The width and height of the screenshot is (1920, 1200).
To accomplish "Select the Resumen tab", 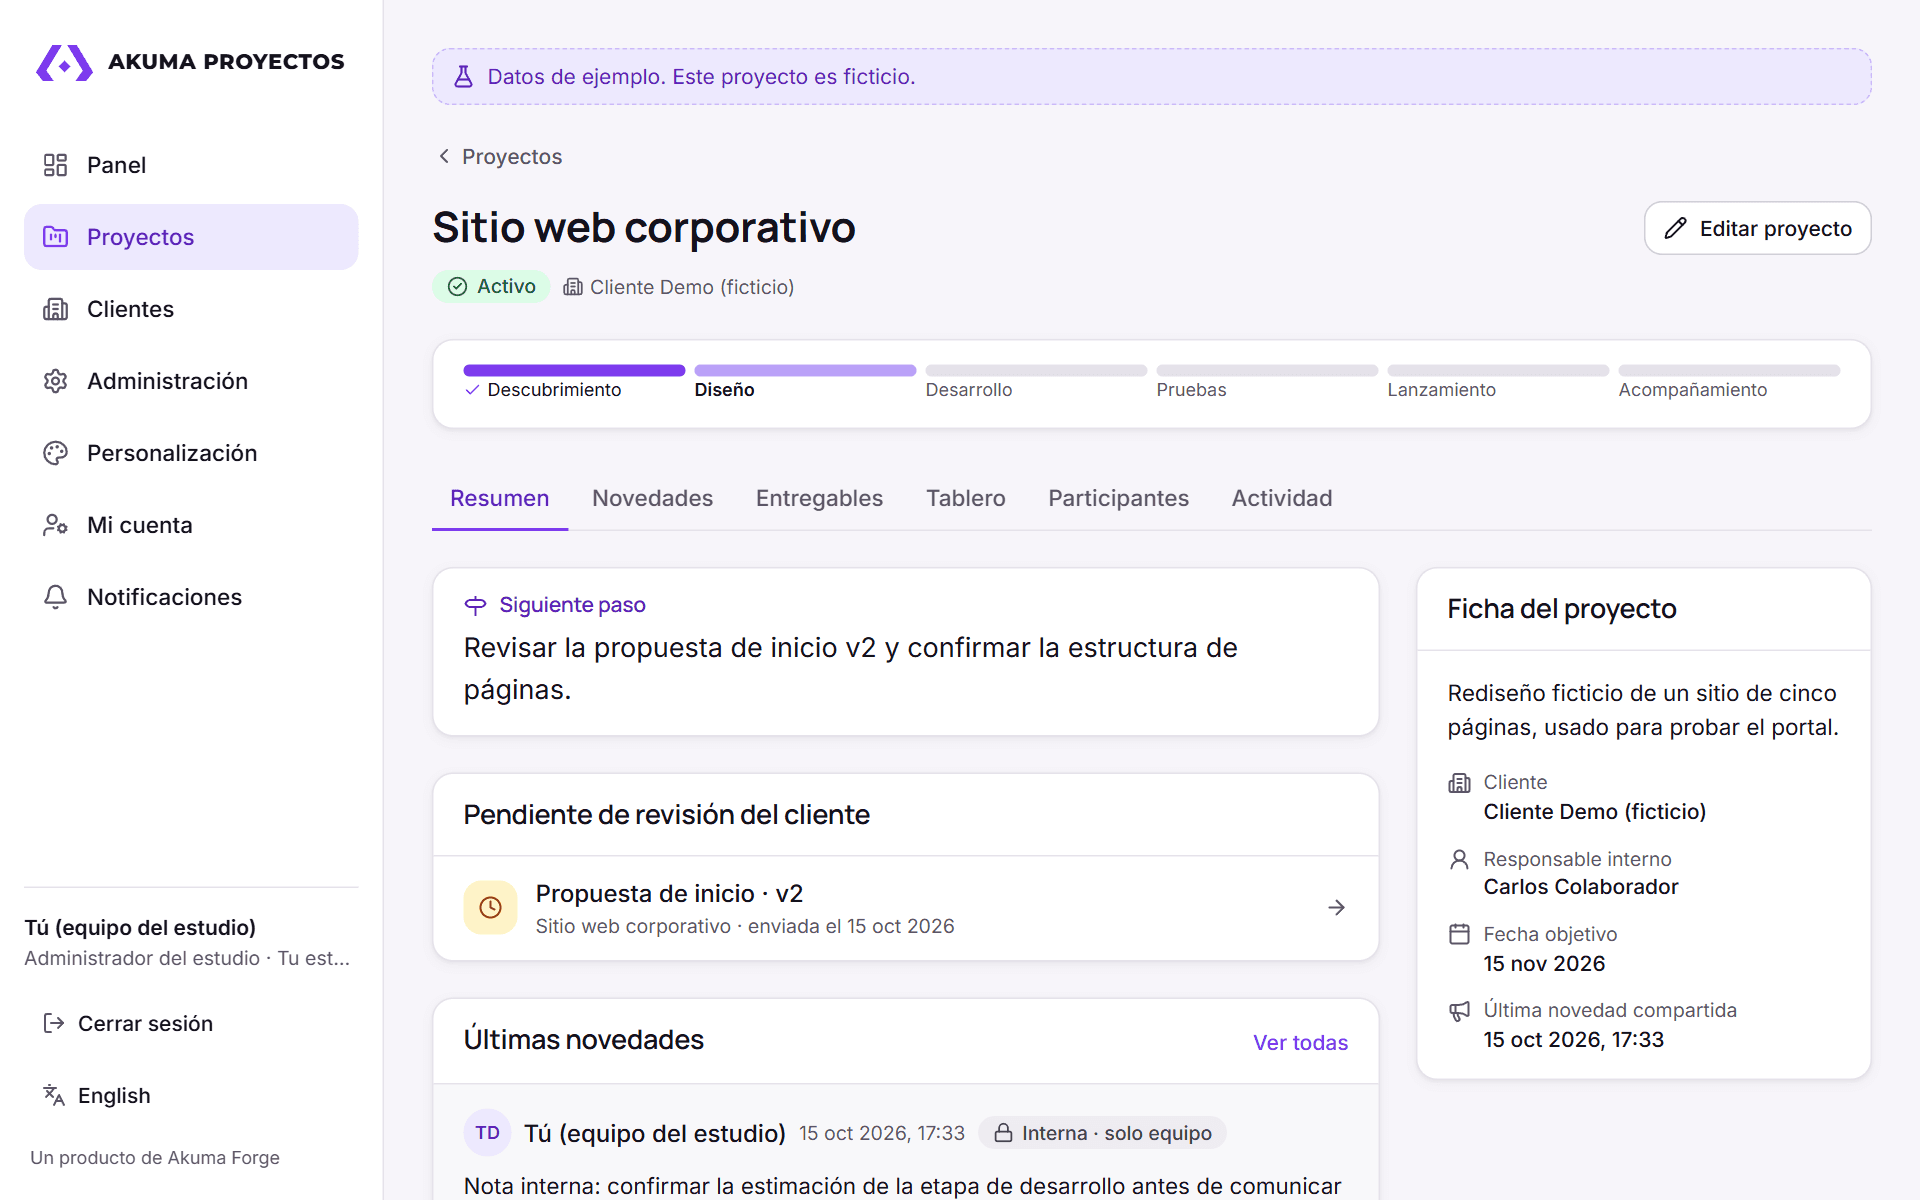I will coord(499,498).
